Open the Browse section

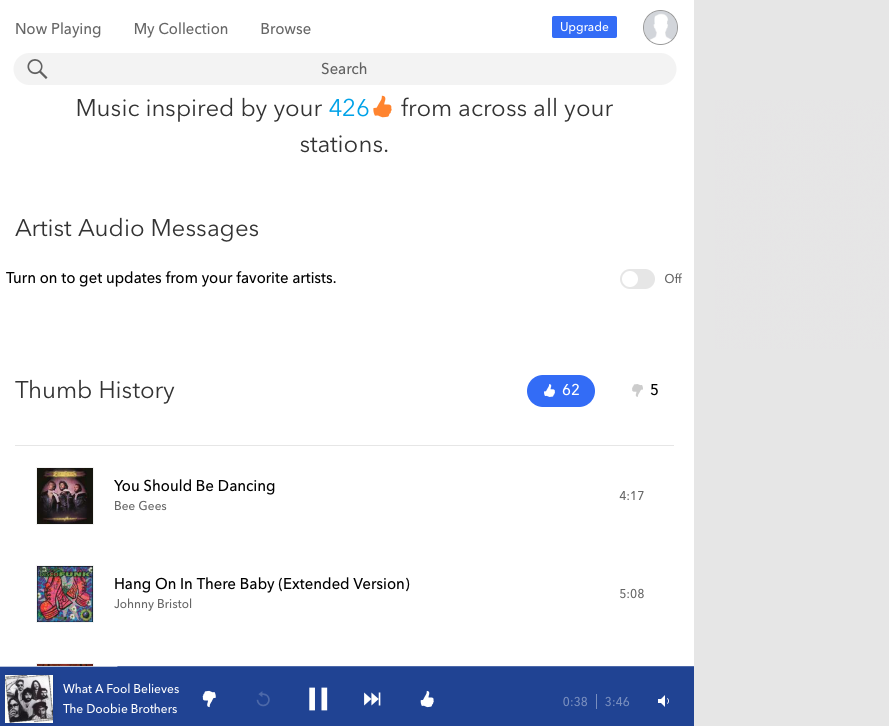pos(285,29)
